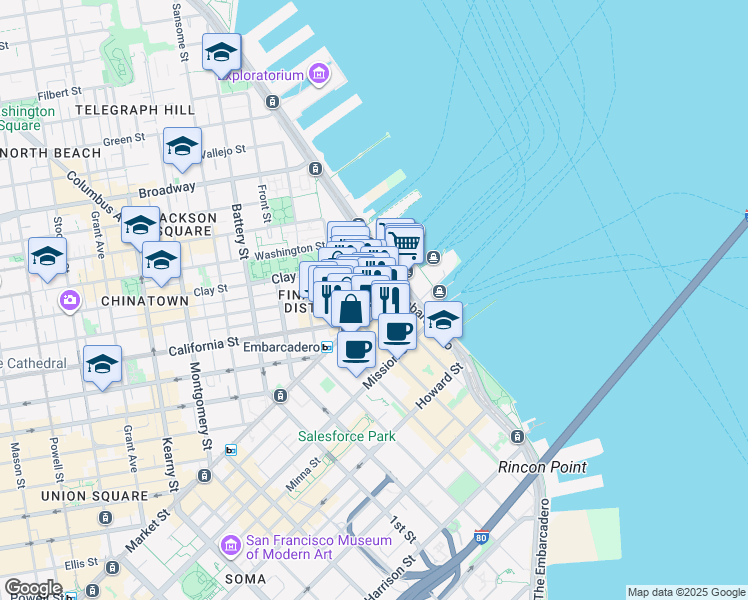The width and height of the screenshot is (748, 600).
Task: Select the tram stop icon on the waterfront near Broadway
Action: coord(315,168)
